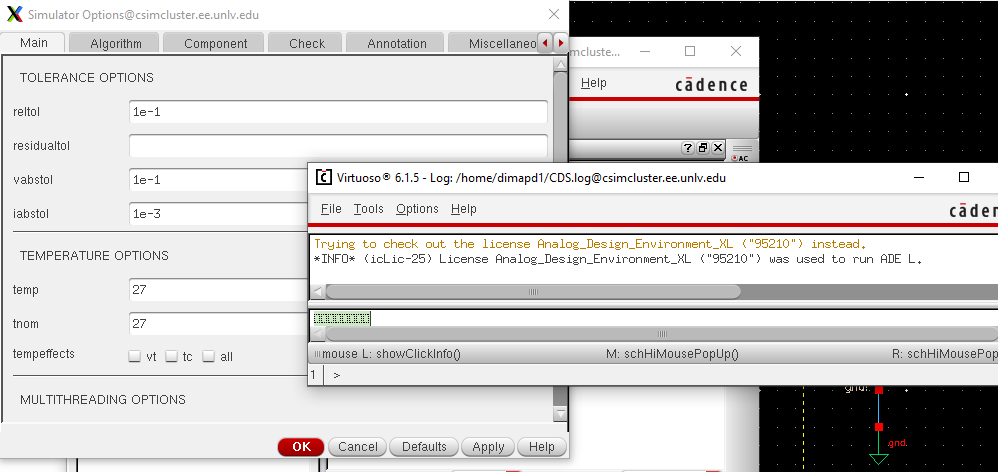
Task: Click the log output horizontal scrollbar thumb
Action: click(533, 292)
